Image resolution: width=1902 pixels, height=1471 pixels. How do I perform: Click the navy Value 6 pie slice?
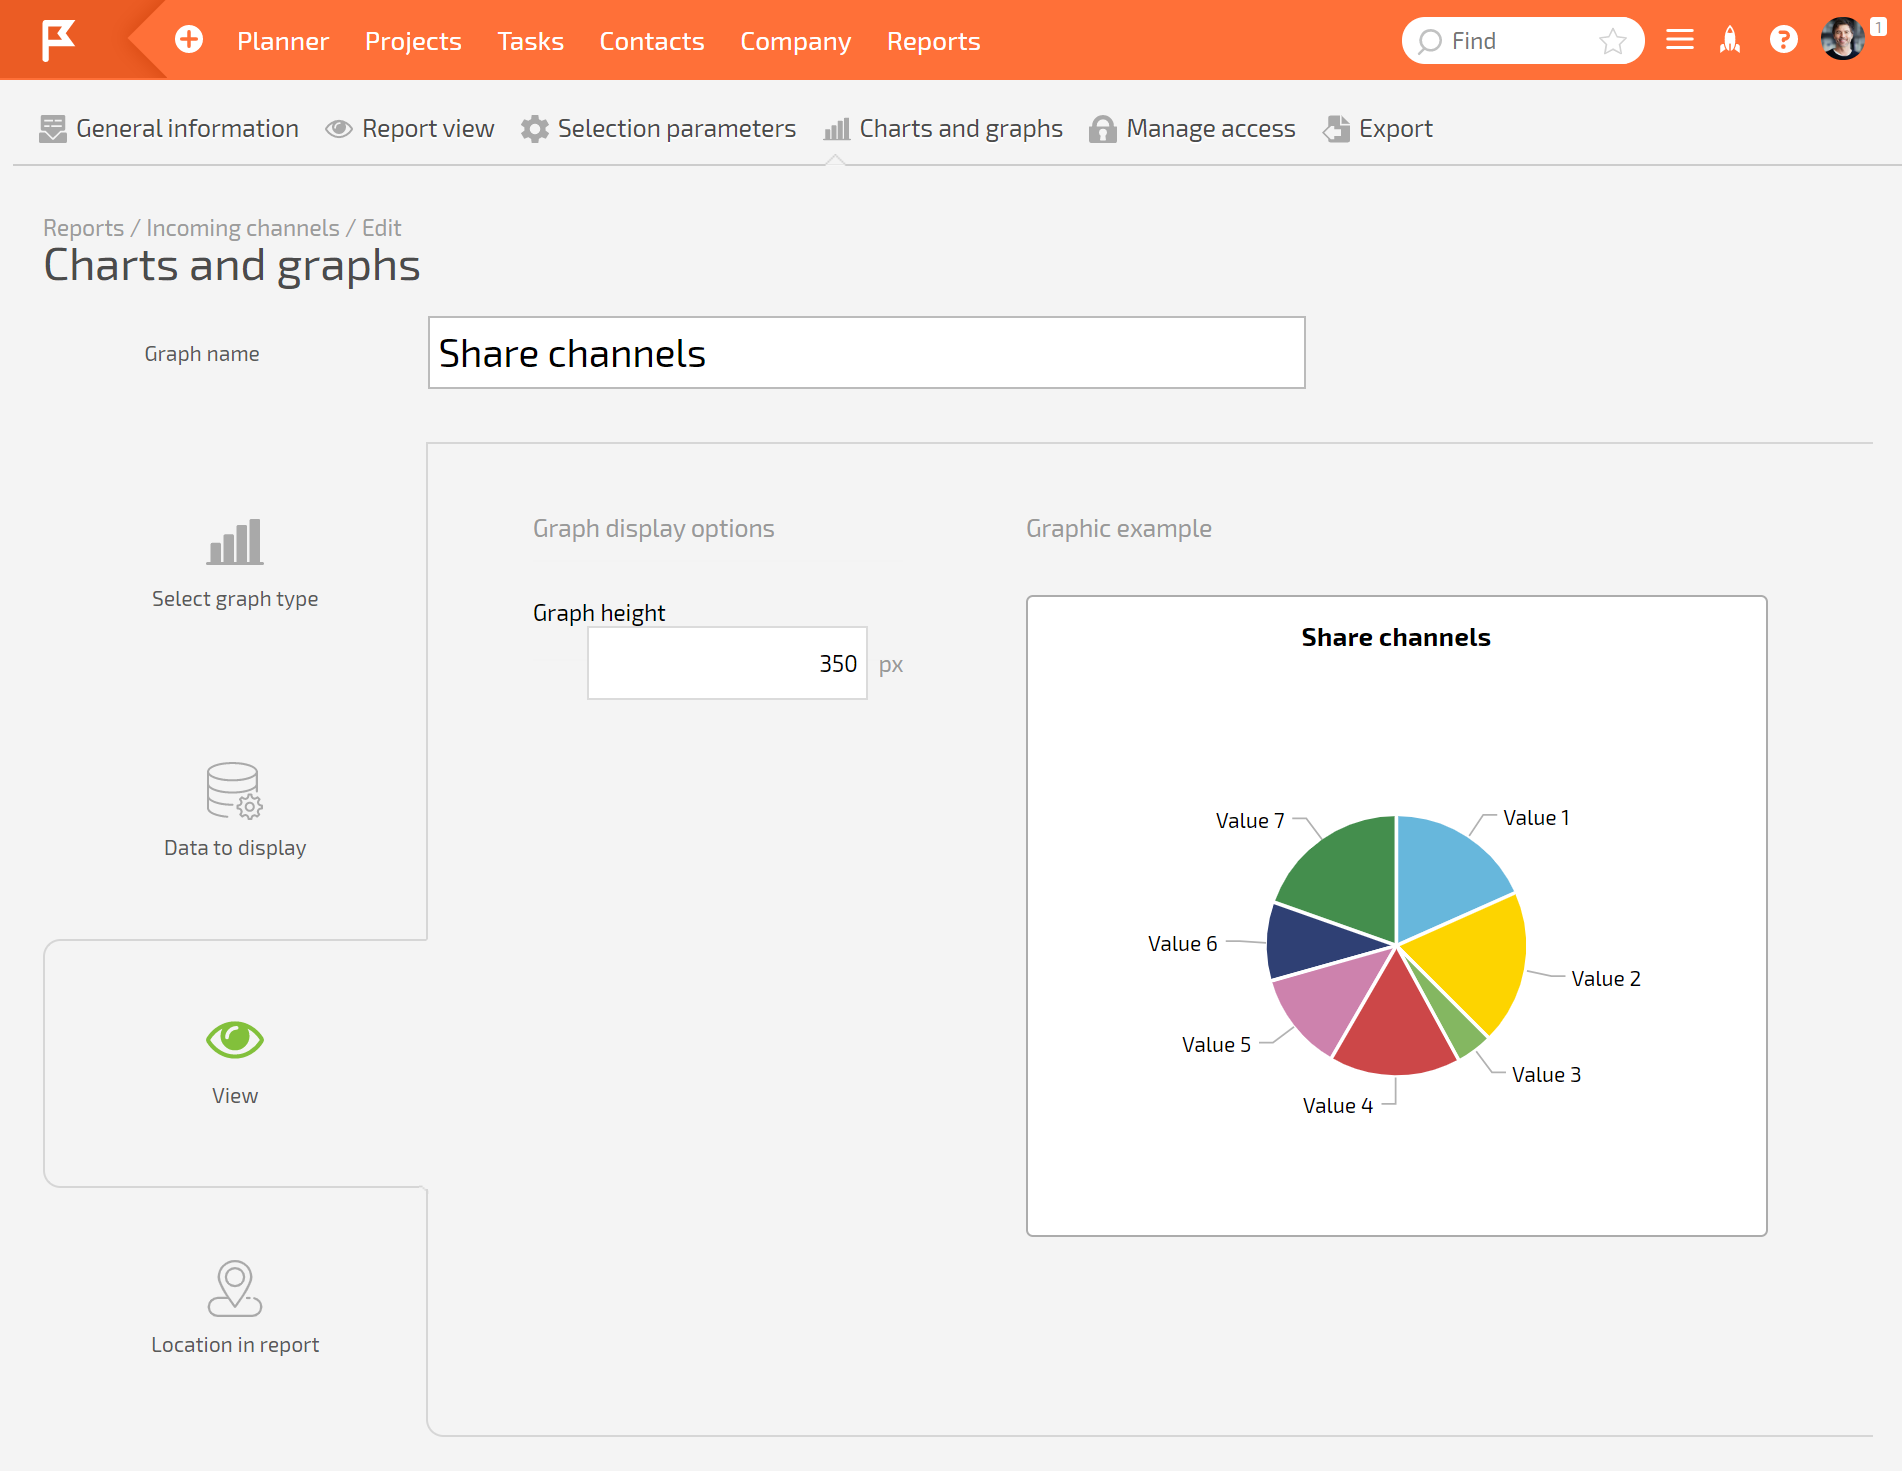point(1312,942)
